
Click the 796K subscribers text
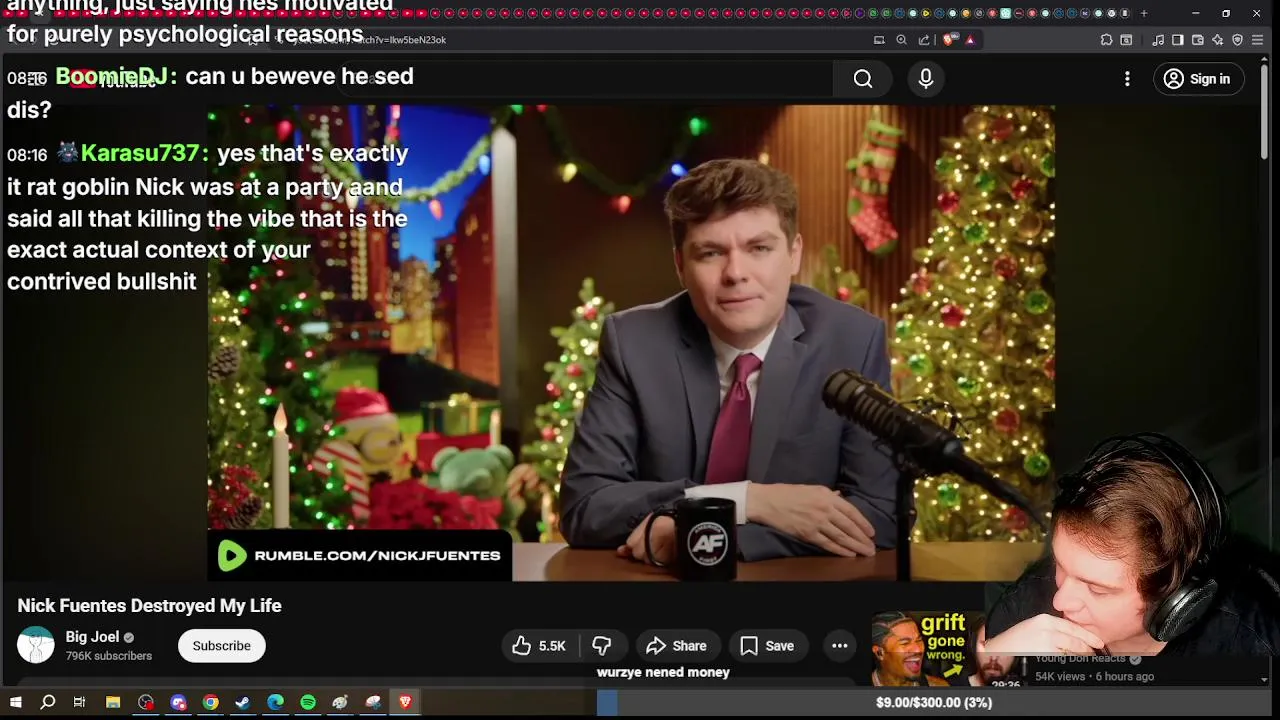[109, 656]
